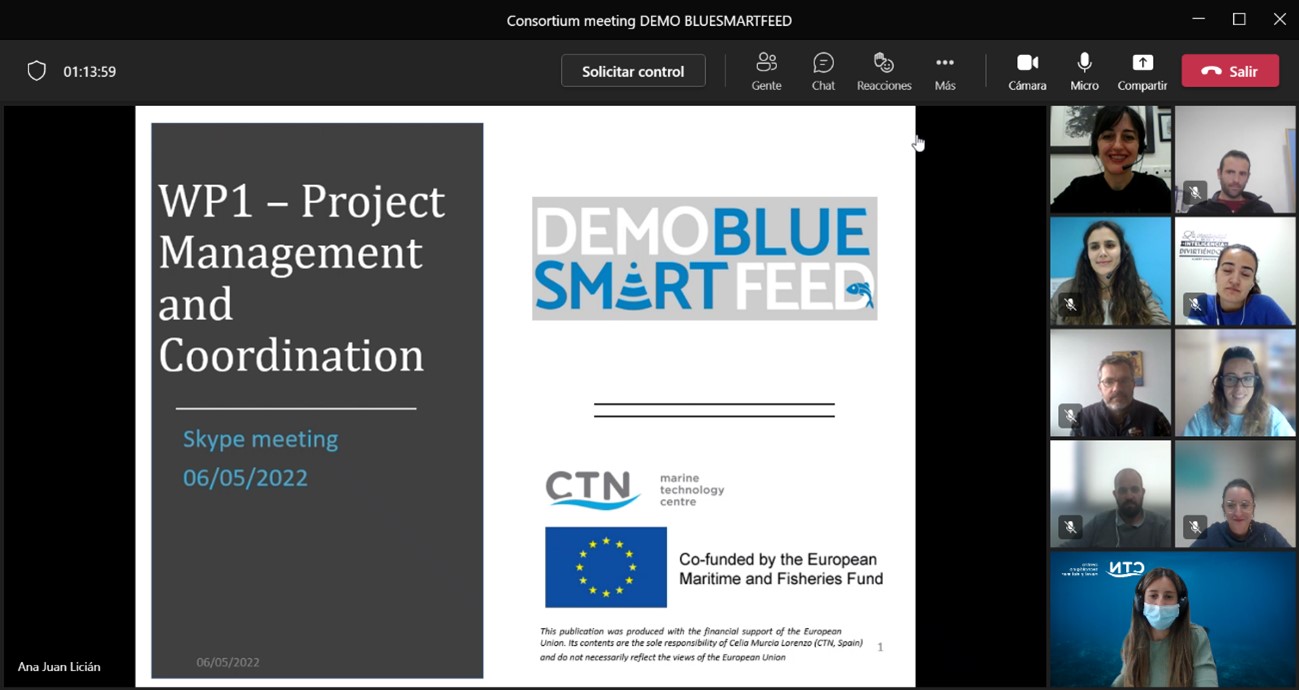Viewport: 1299px width, 690px height.
Task: Click the muted mic icon on man in red shirt
Action: click(1195, 192)
